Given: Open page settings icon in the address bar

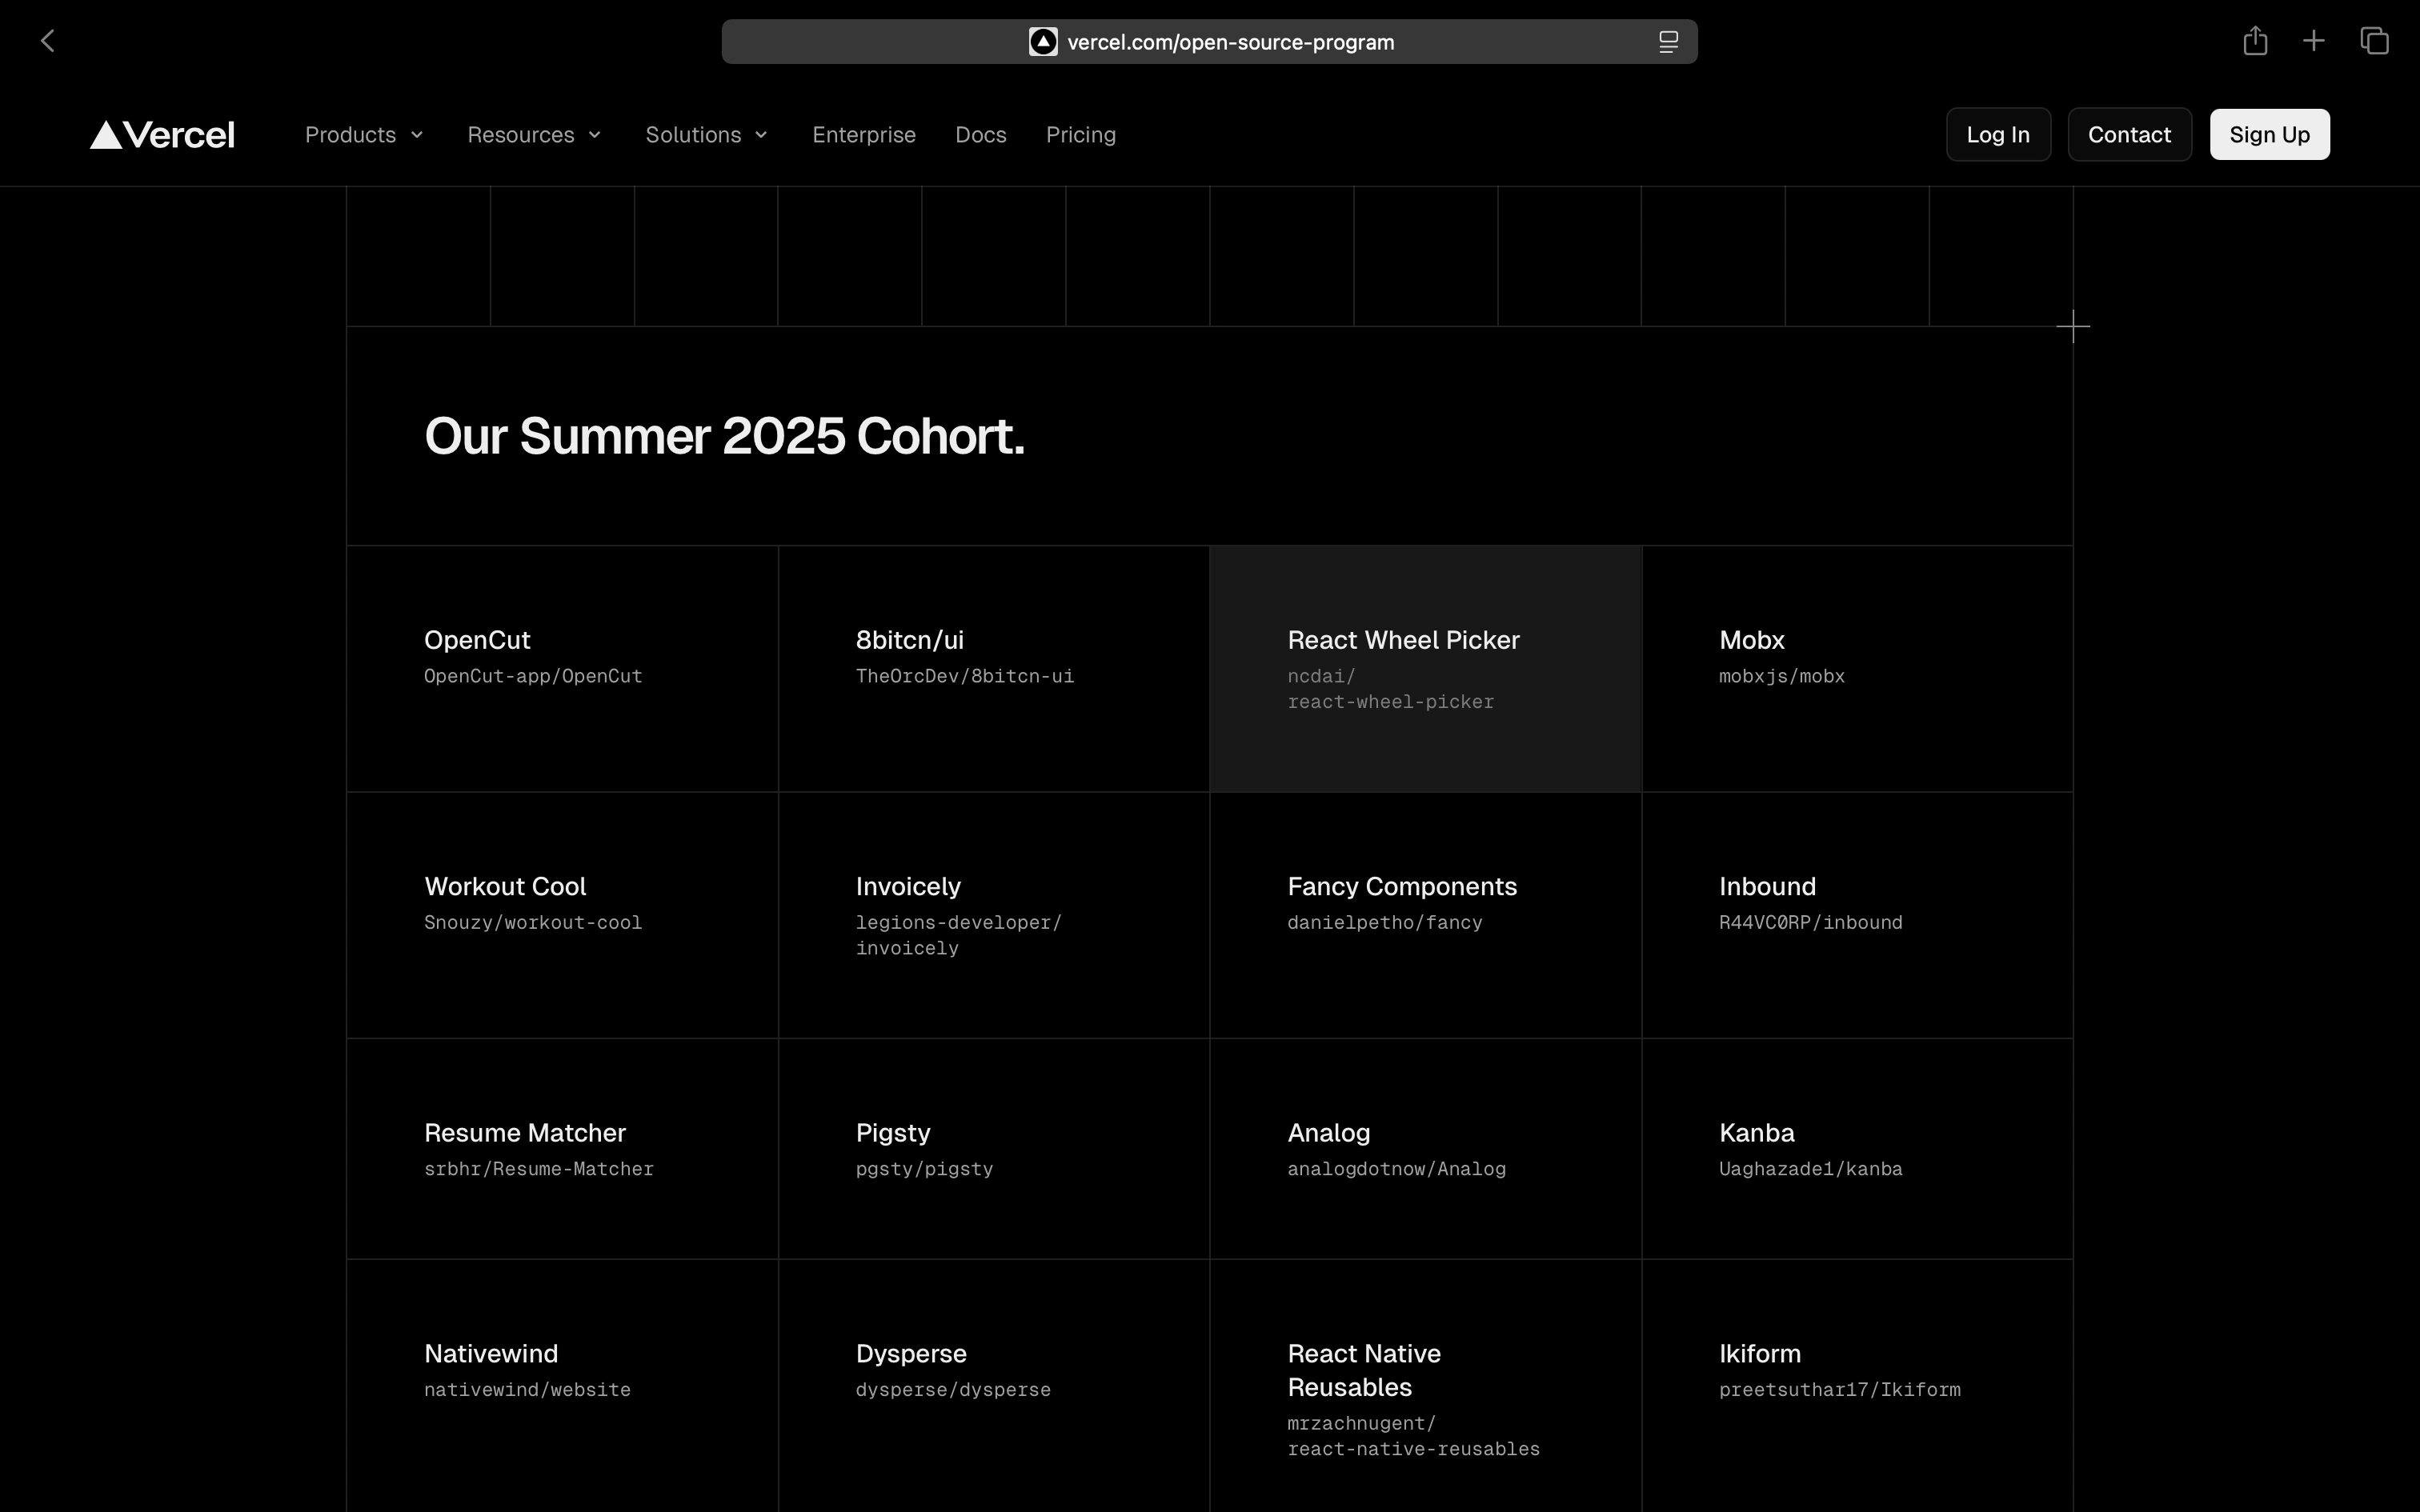Looking at the screenshot, I should [x=1667, y=41].
